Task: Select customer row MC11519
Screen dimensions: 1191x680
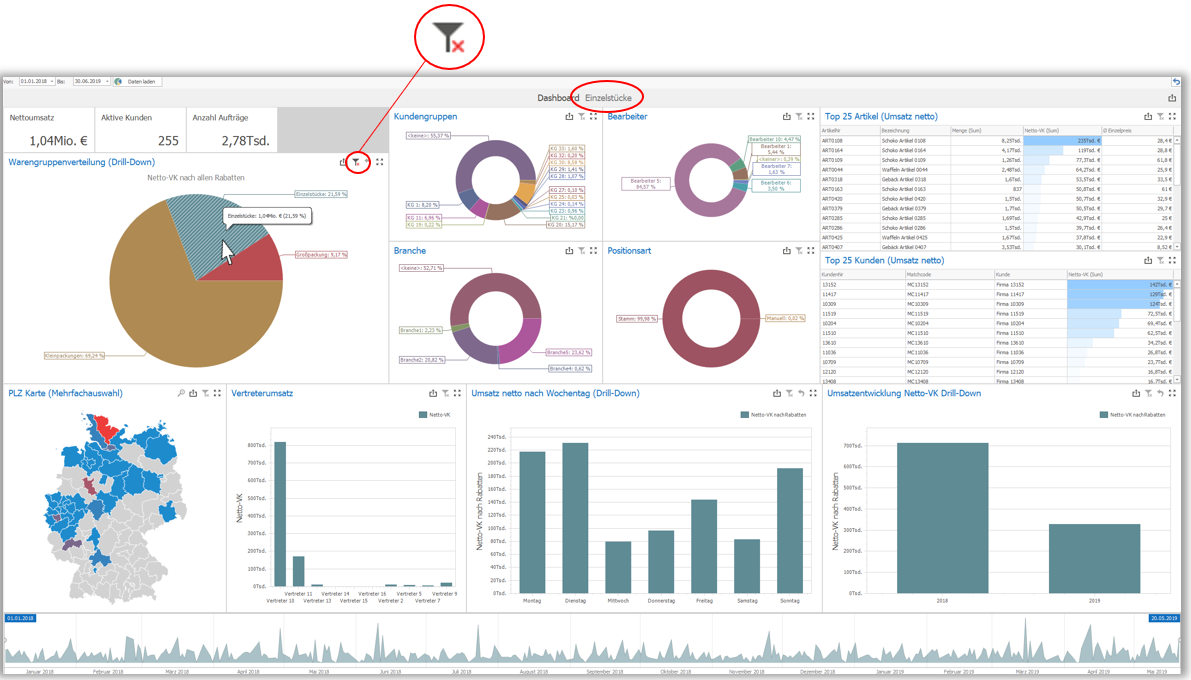Action: 997,313
